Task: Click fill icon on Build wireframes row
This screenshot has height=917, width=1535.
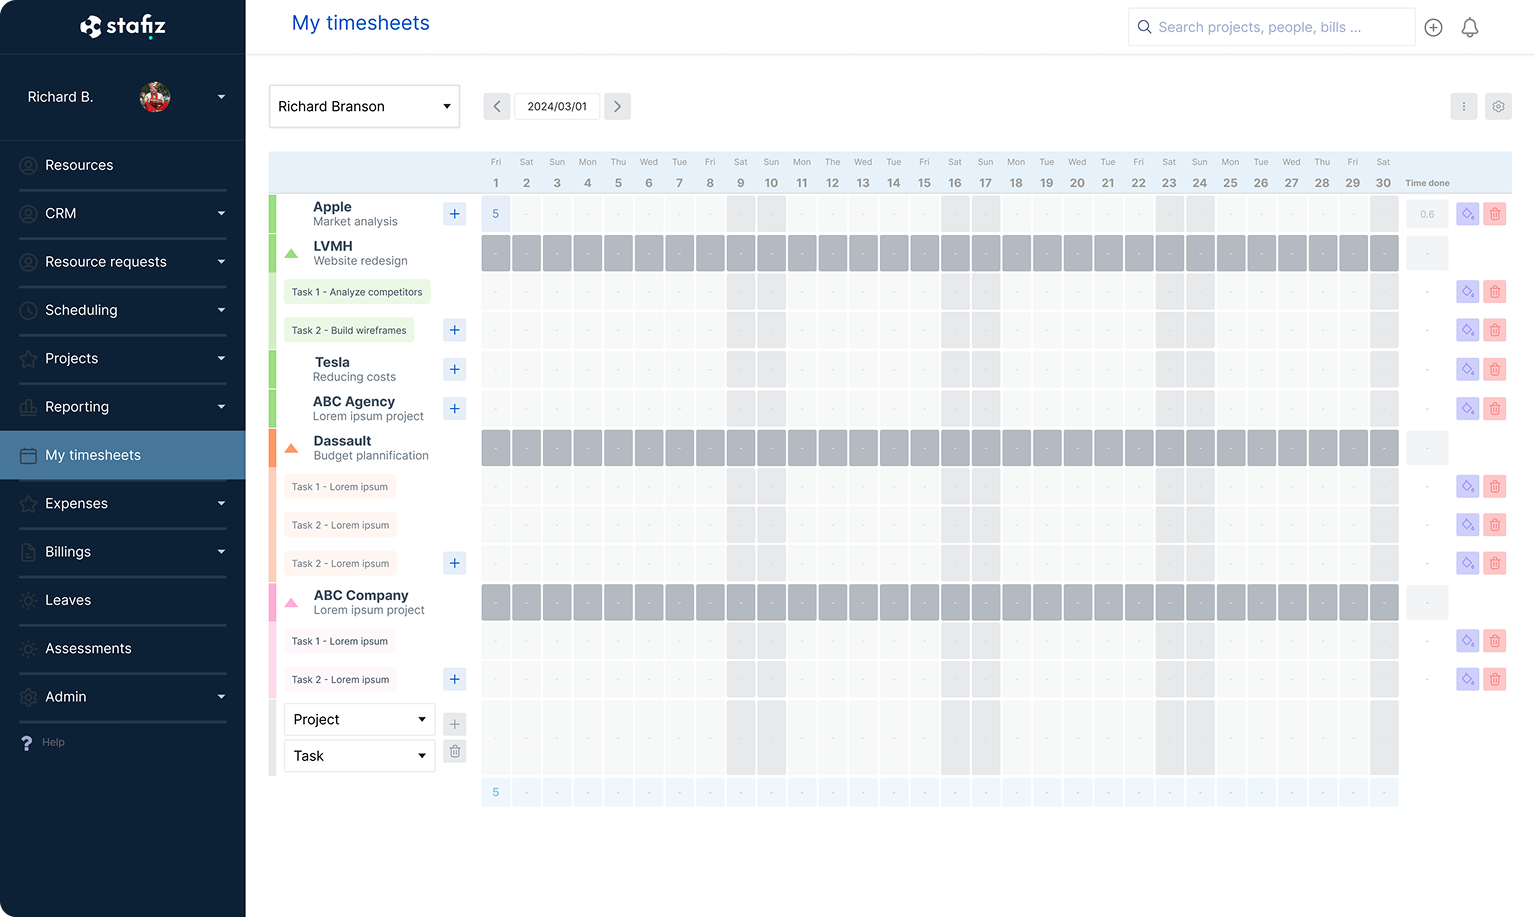Action: (x=1467, y=330)
